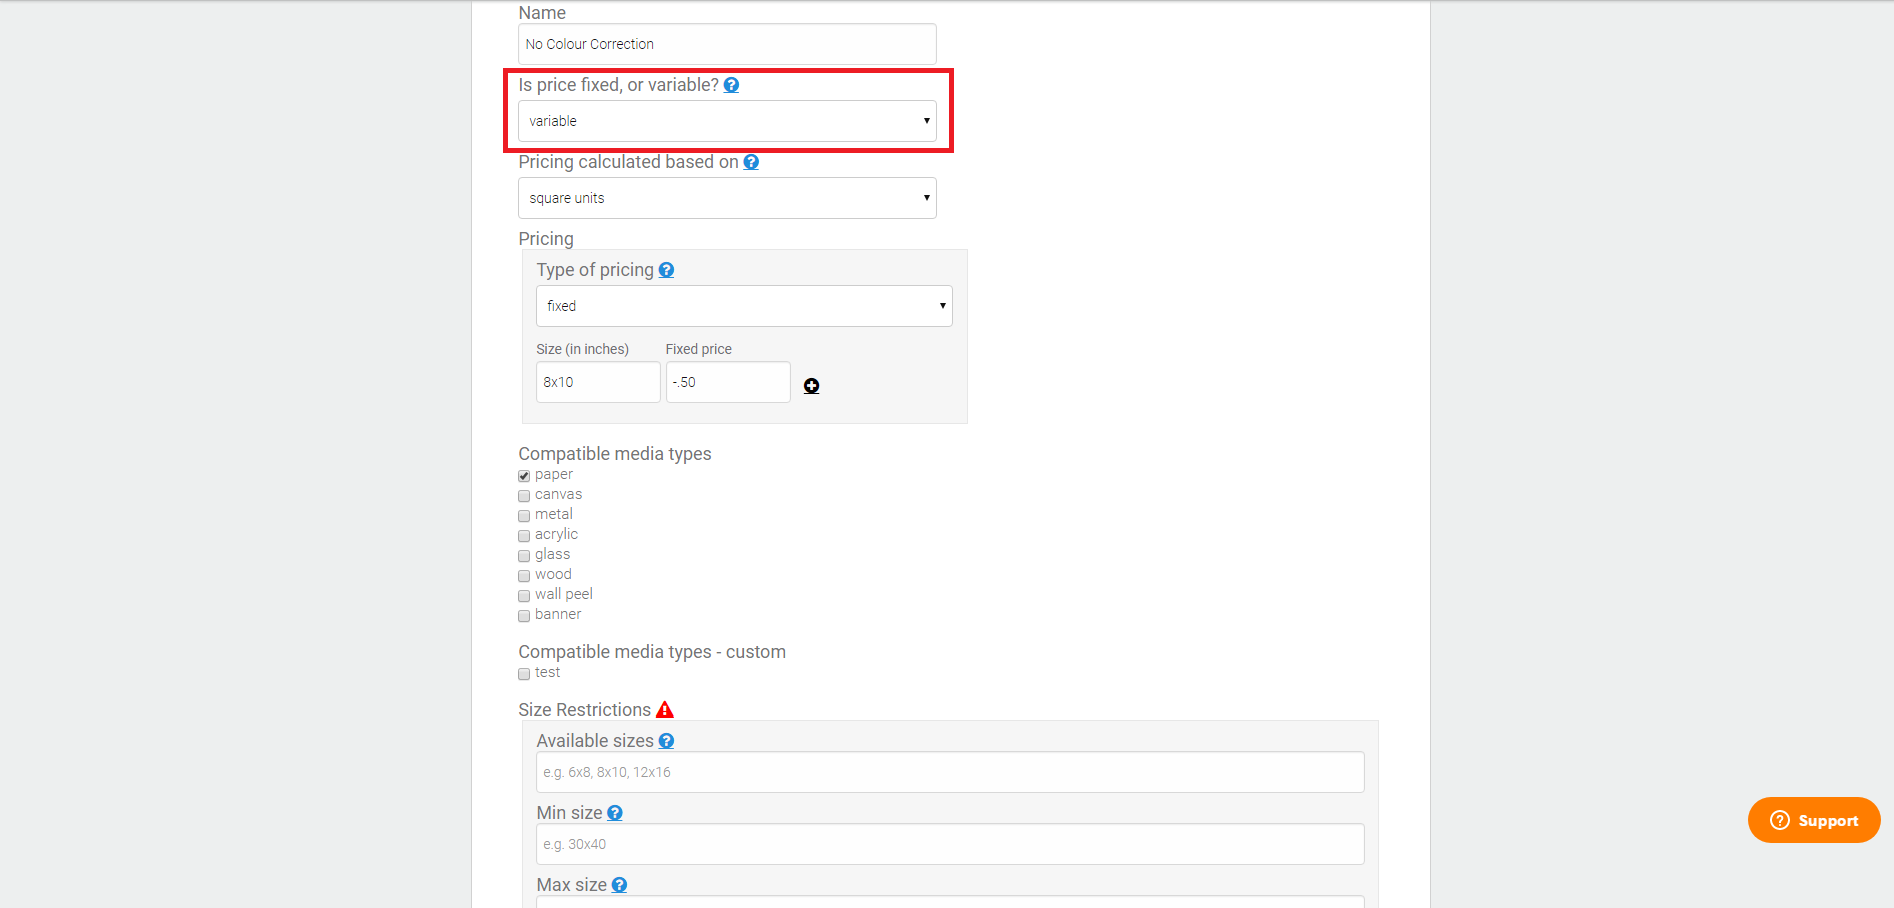
Task: Click the Name field 'No Colour Correction'
Action: tap(727, 44)
